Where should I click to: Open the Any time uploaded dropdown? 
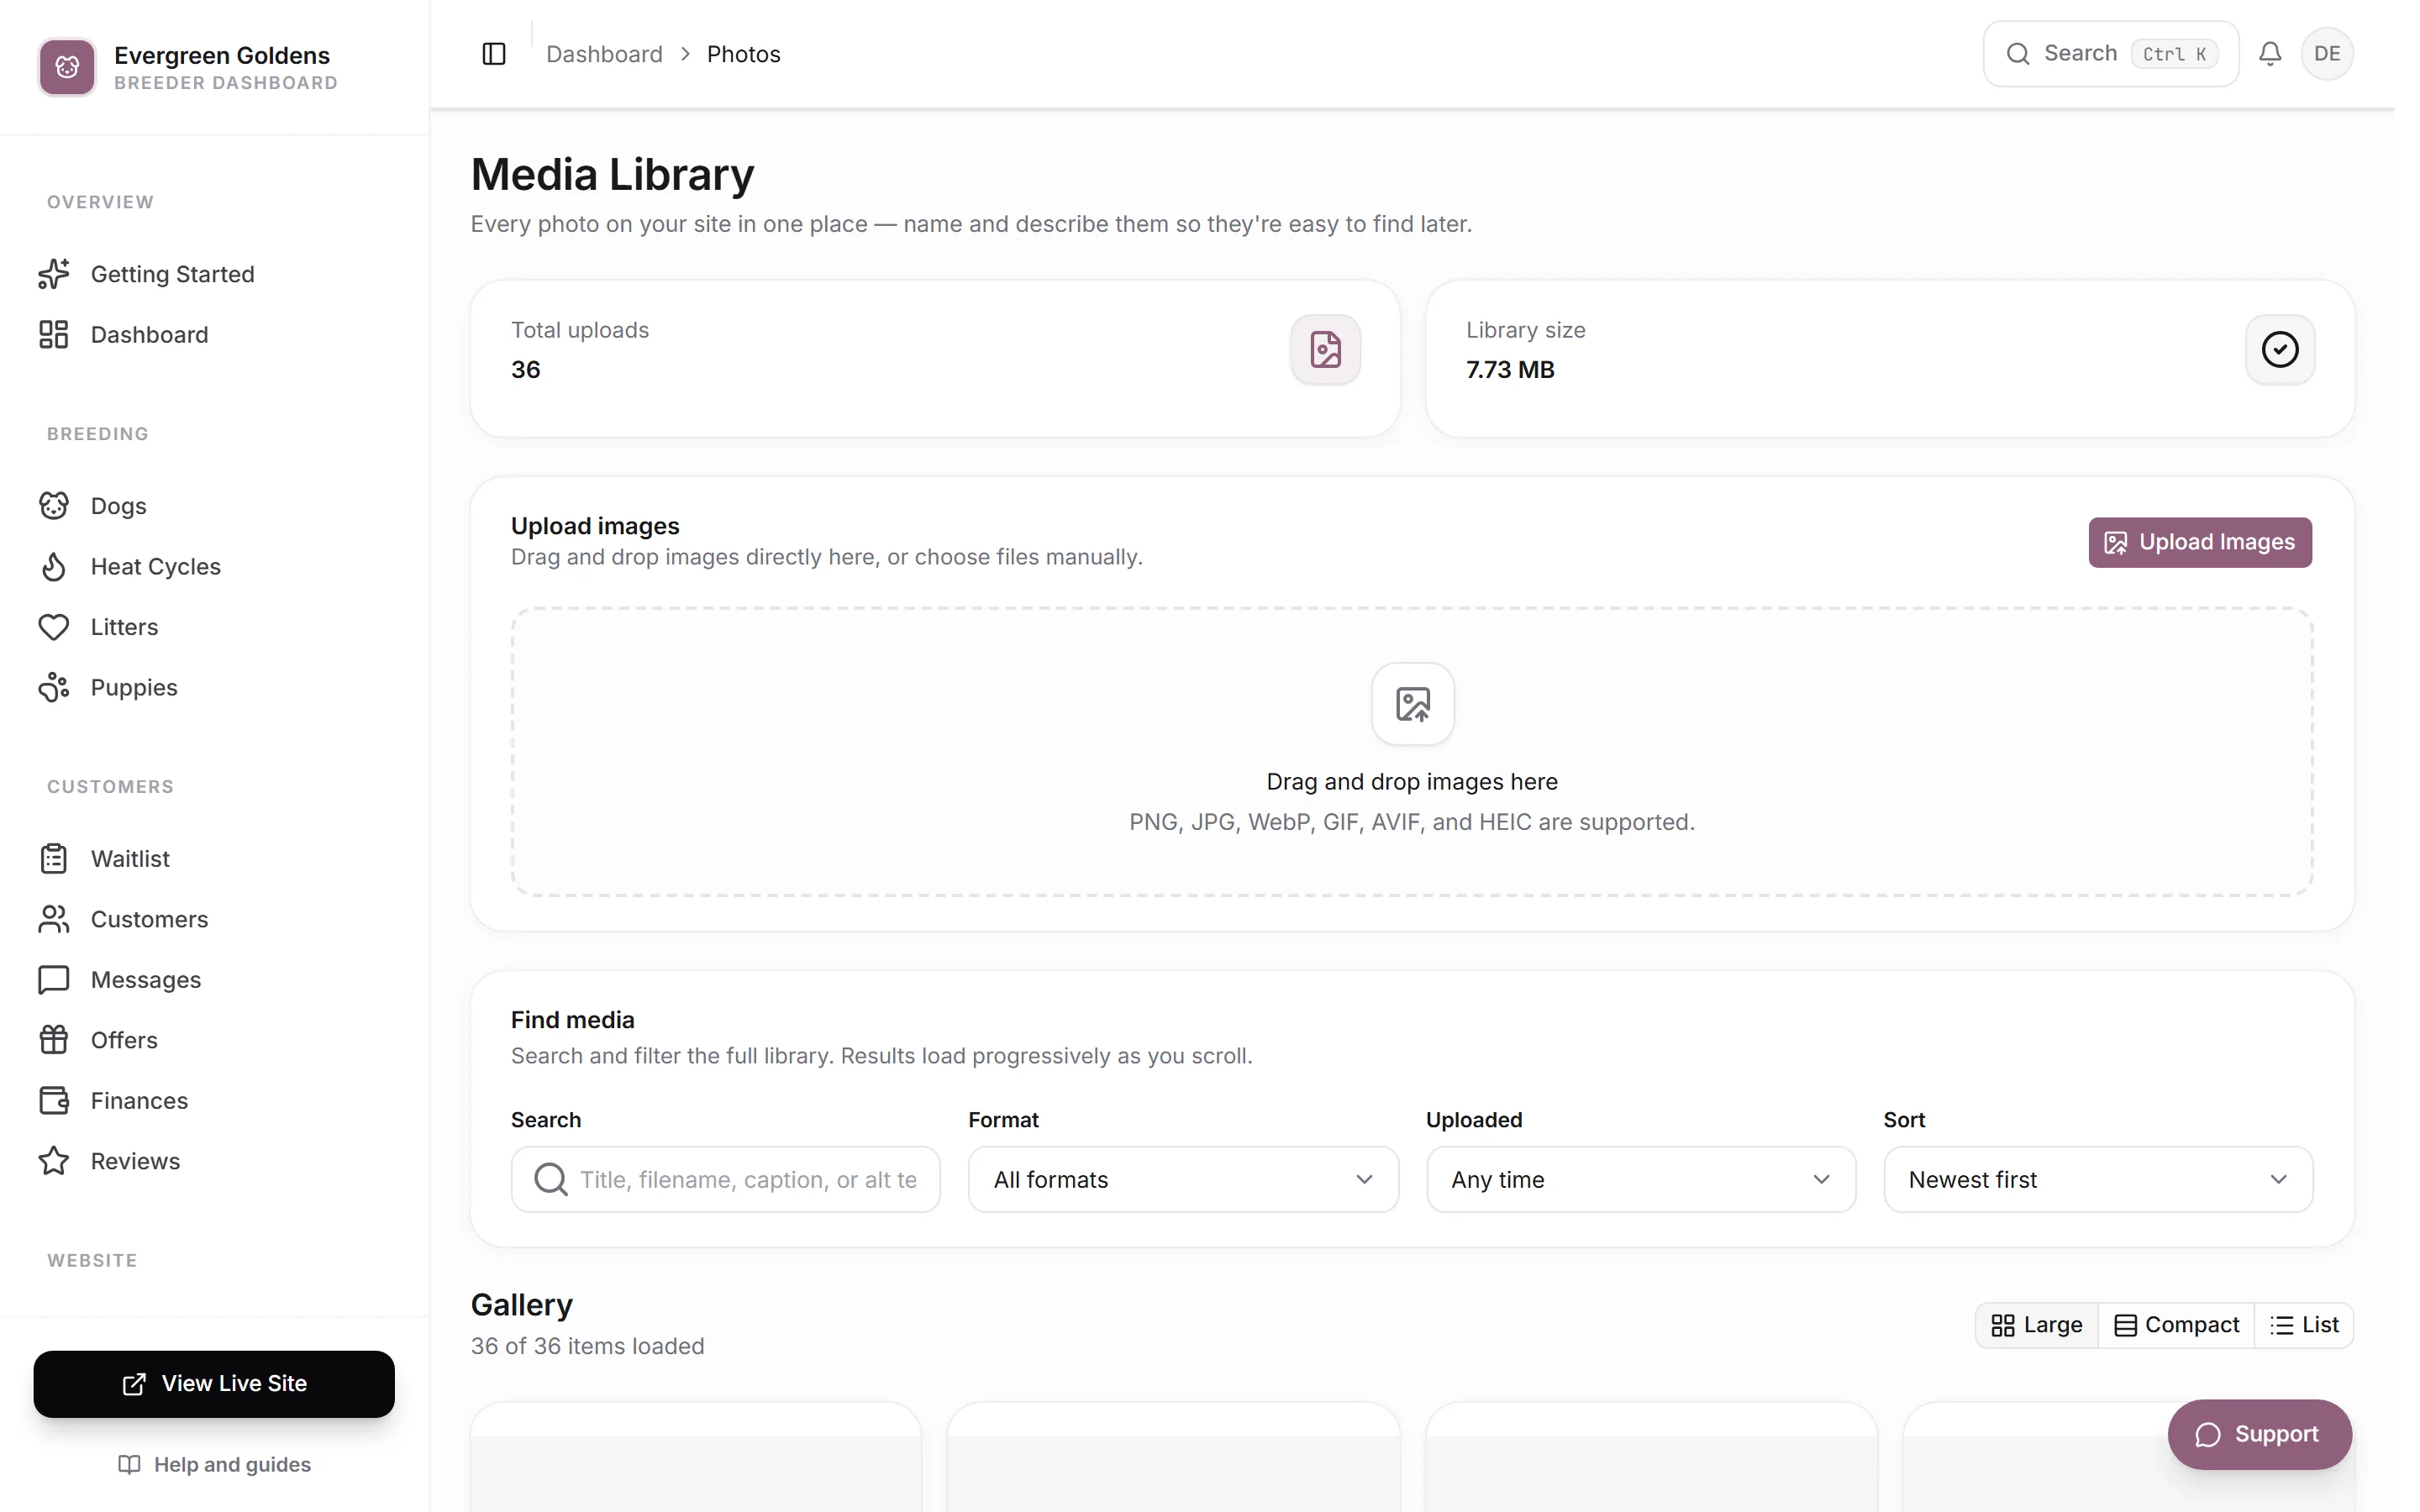click(1641, 1179)
